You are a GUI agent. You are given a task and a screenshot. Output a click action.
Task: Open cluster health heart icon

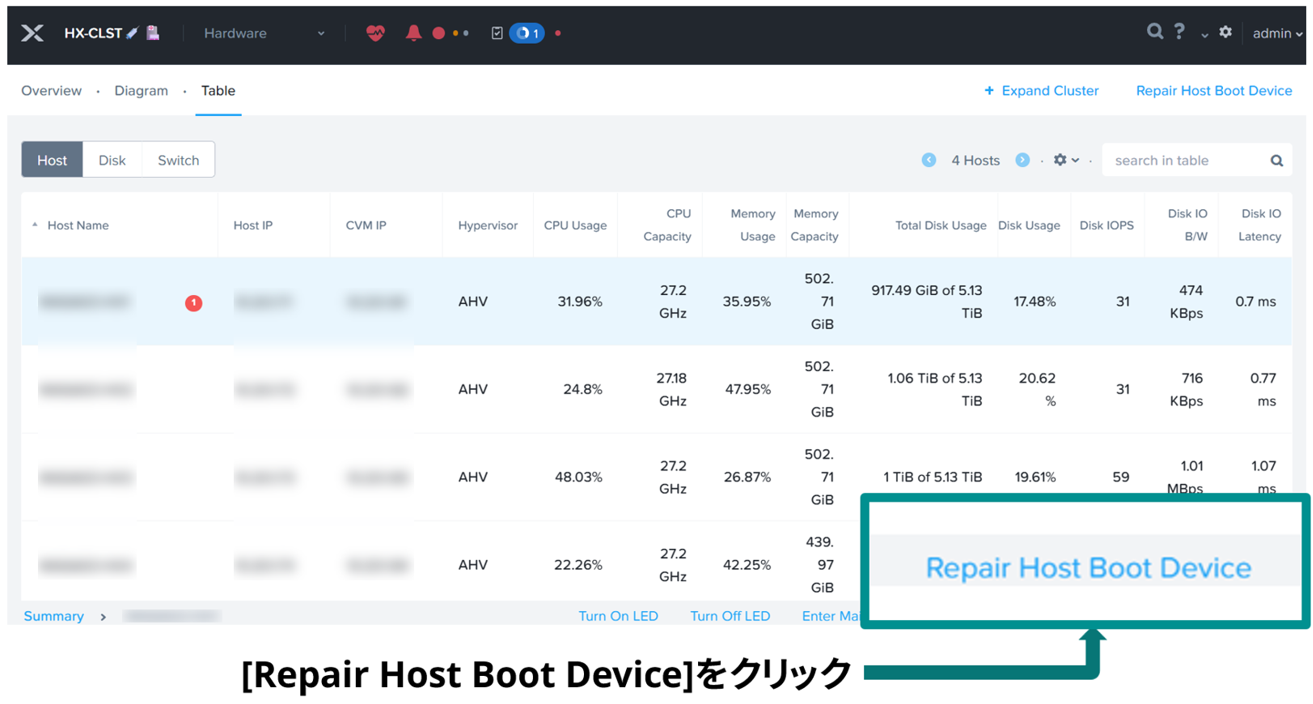tap(375, 33)
